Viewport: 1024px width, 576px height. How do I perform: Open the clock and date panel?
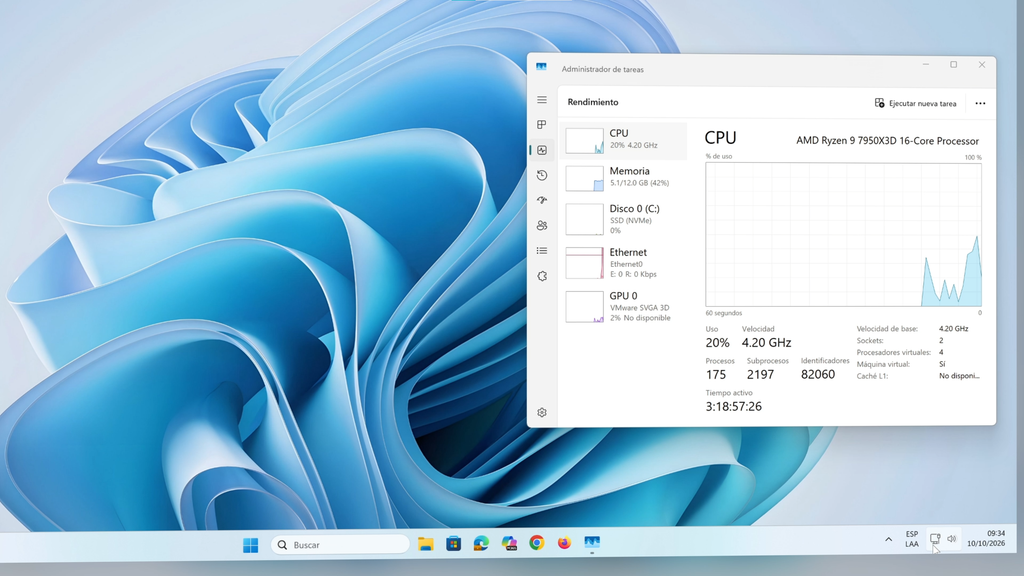[986, 539]
